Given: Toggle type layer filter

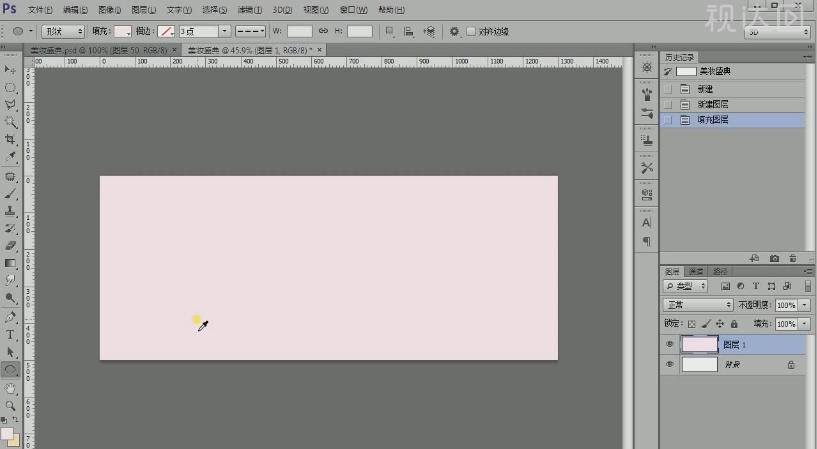Looking at the screenshot, I should pyautogui.click(x=756, y=286).
